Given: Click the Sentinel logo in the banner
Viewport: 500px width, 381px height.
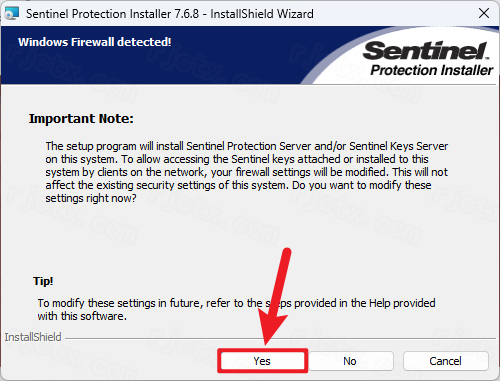Looking at the screenshot, I should pos(426,51).
